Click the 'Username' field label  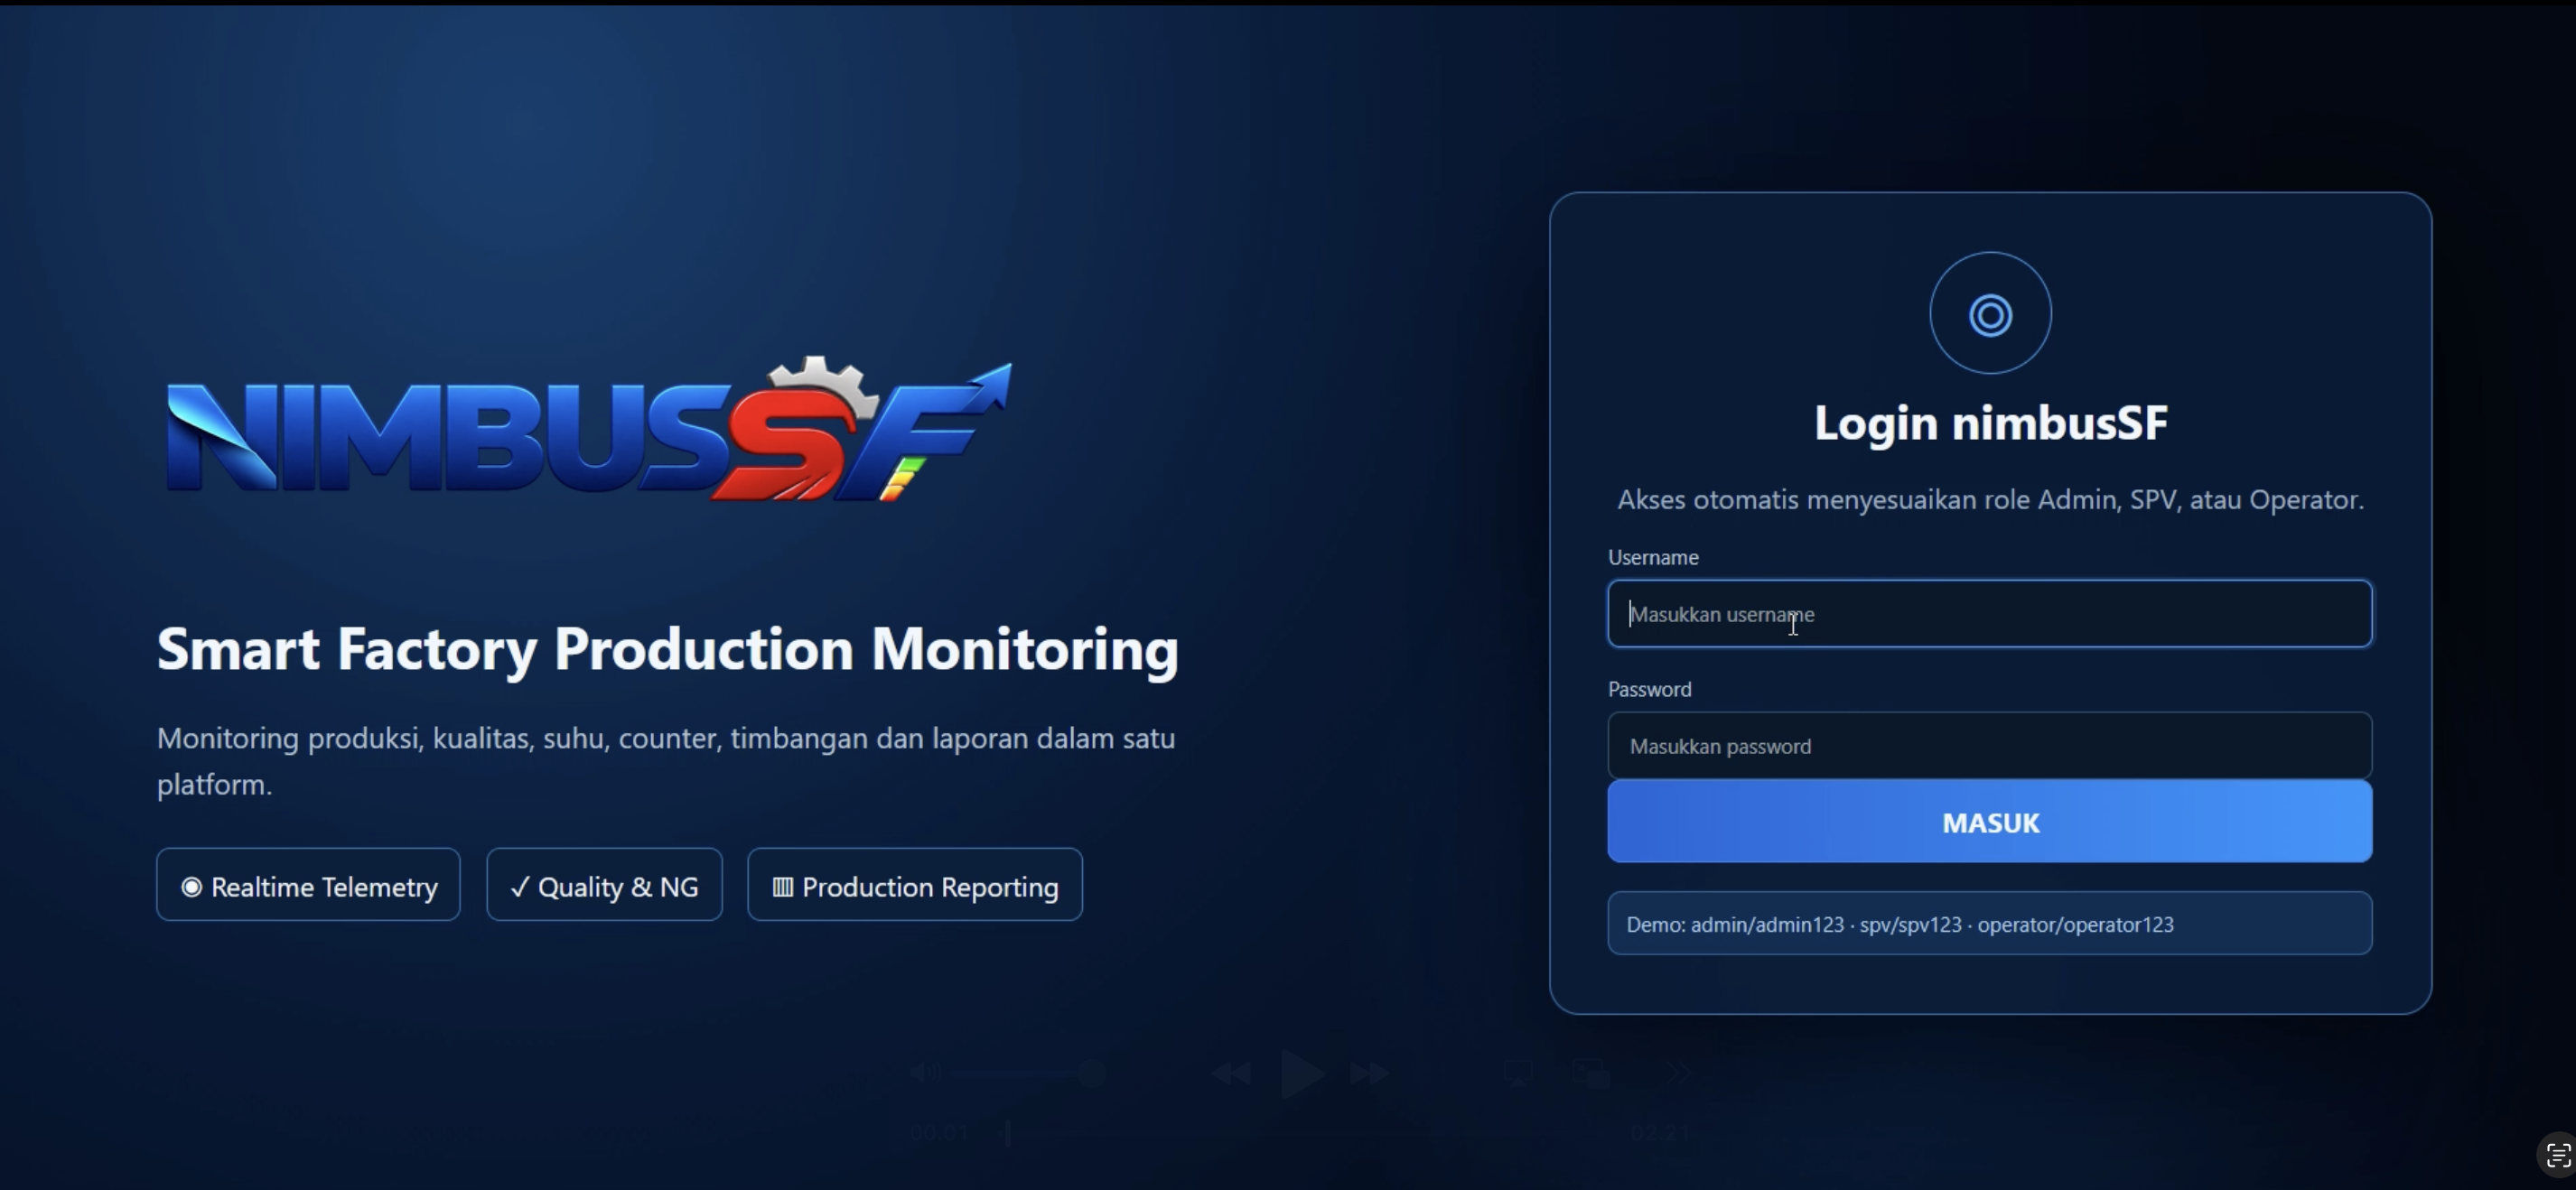coord(1653,557)
